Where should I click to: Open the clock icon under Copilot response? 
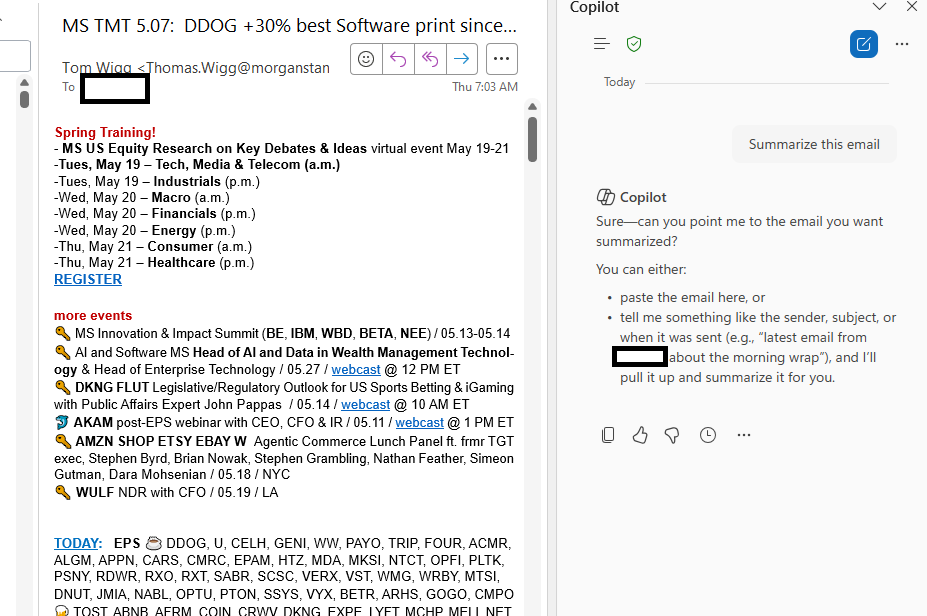[708, 435]
